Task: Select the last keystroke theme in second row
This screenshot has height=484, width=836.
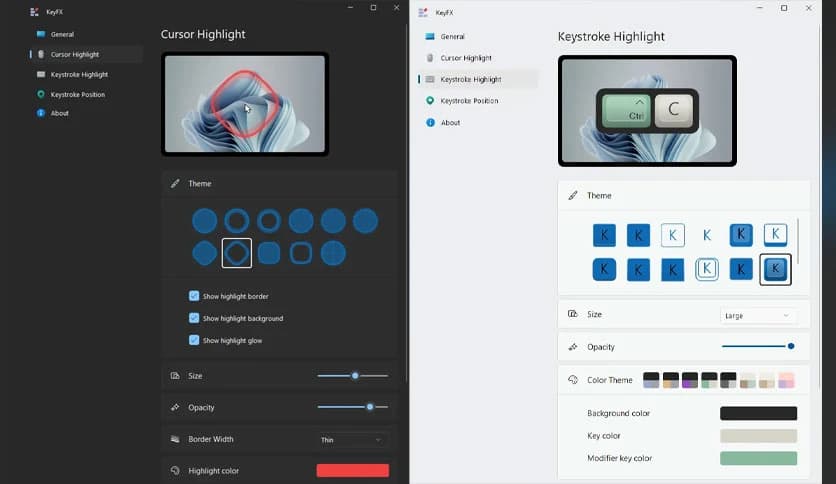Action: click(775, 269)
